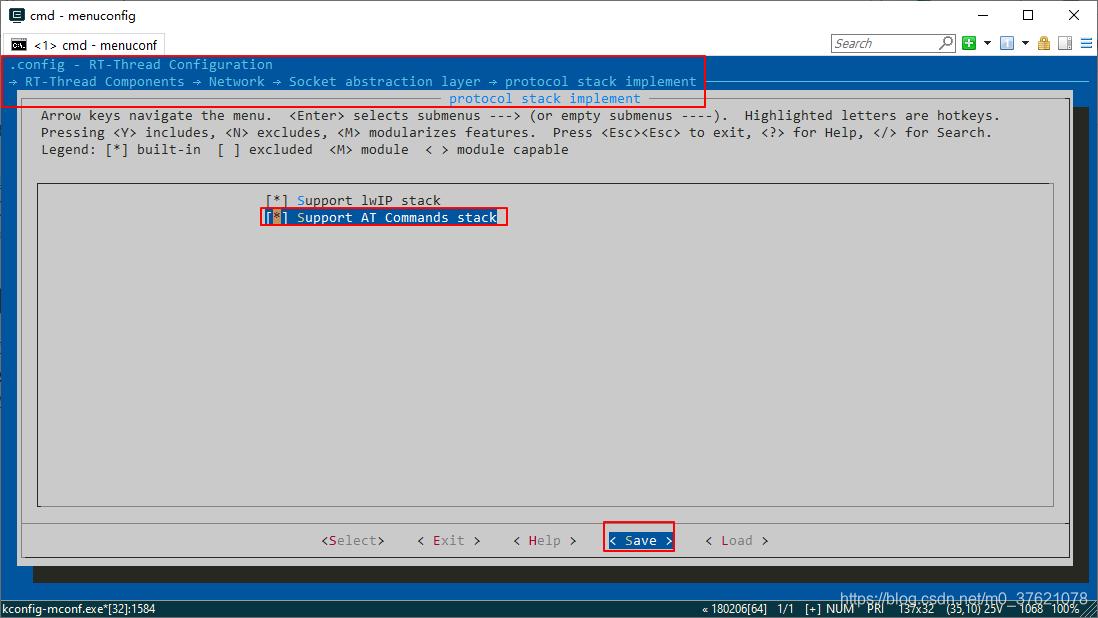Click the '1/1' console count in the status bar
The width and height of the screenshot is (1098, 618).
[786, 609]
